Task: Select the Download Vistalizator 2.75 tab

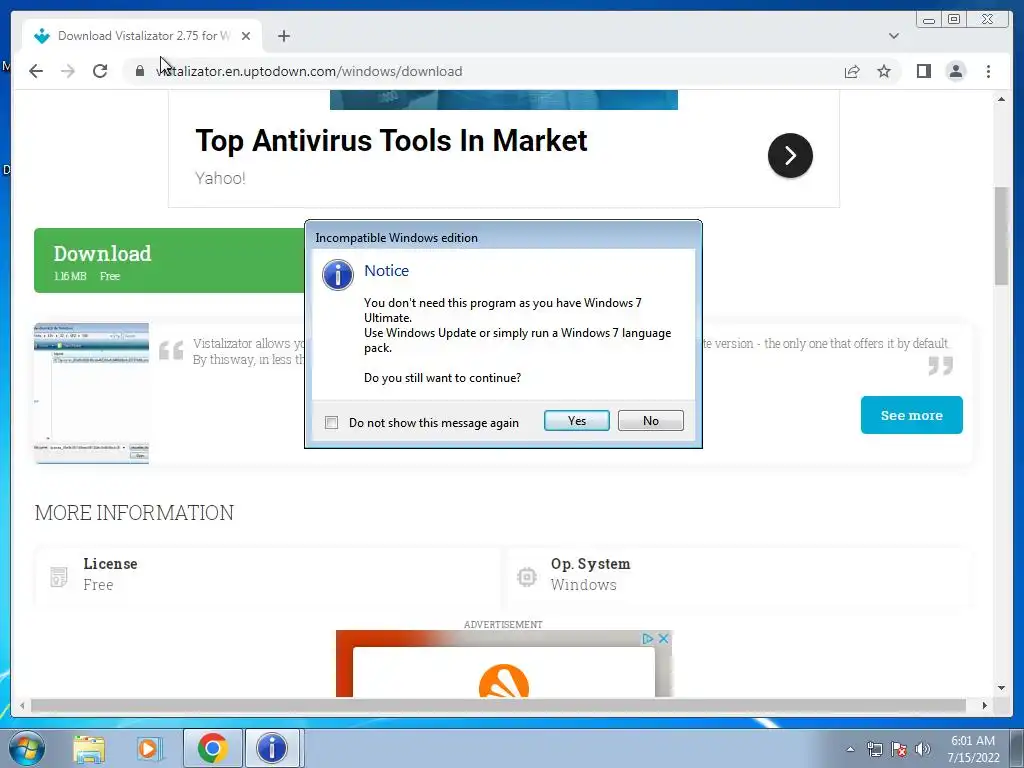Action: (x=142, y=36)
